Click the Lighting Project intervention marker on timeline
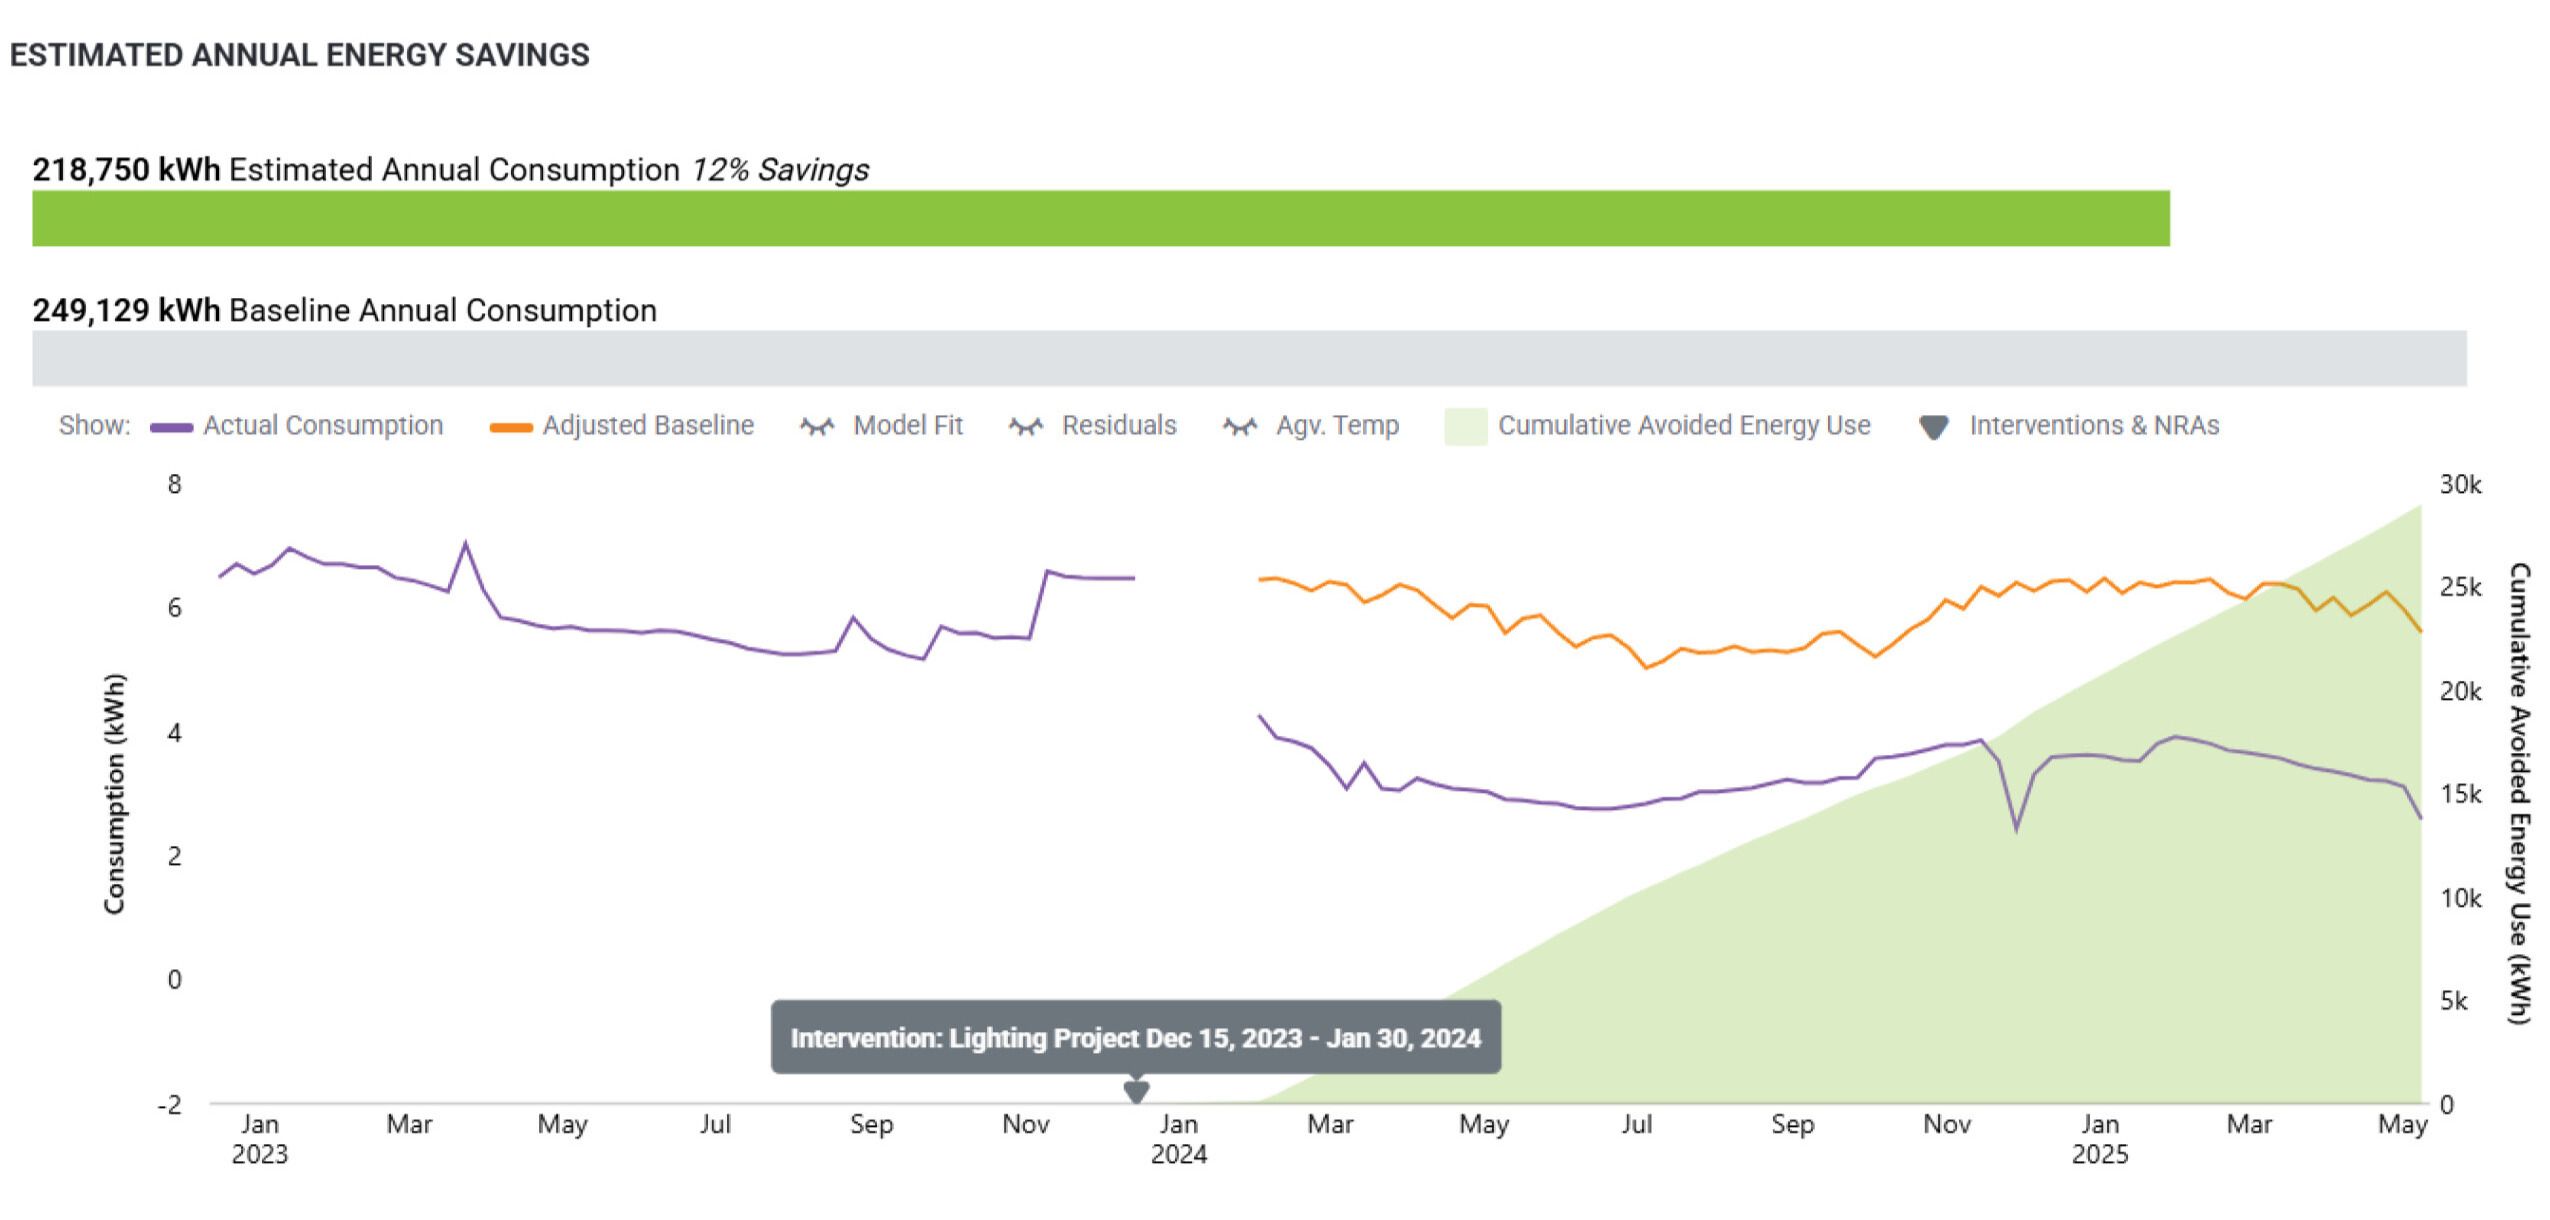This screenshot has height=1220, width=2550. point(1135,1090)
